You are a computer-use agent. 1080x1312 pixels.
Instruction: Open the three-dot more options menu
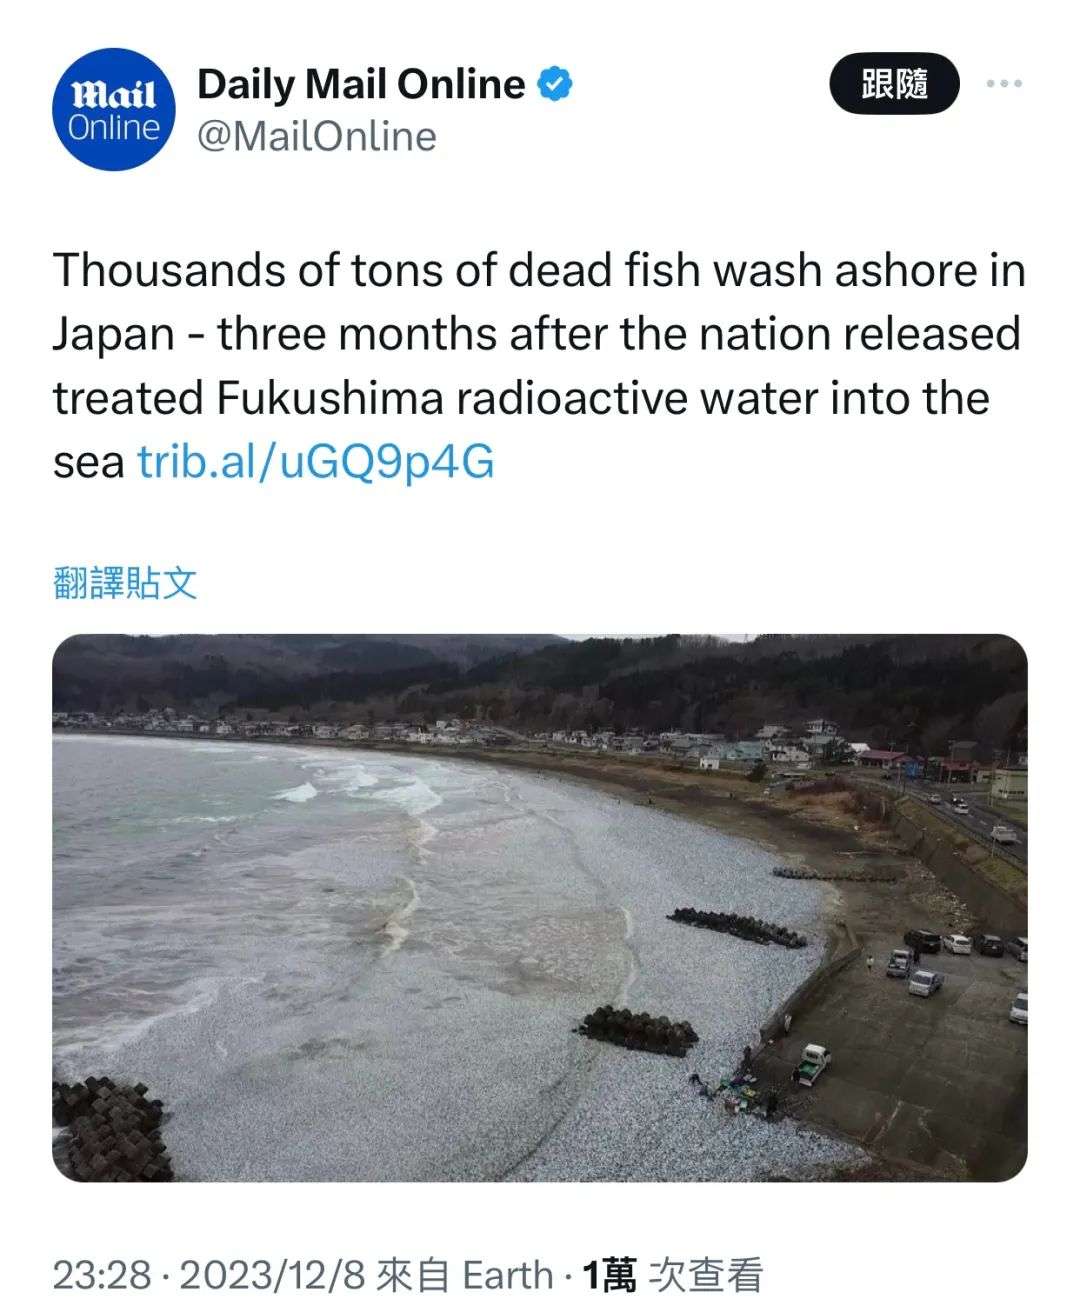tap(1003, 84)
